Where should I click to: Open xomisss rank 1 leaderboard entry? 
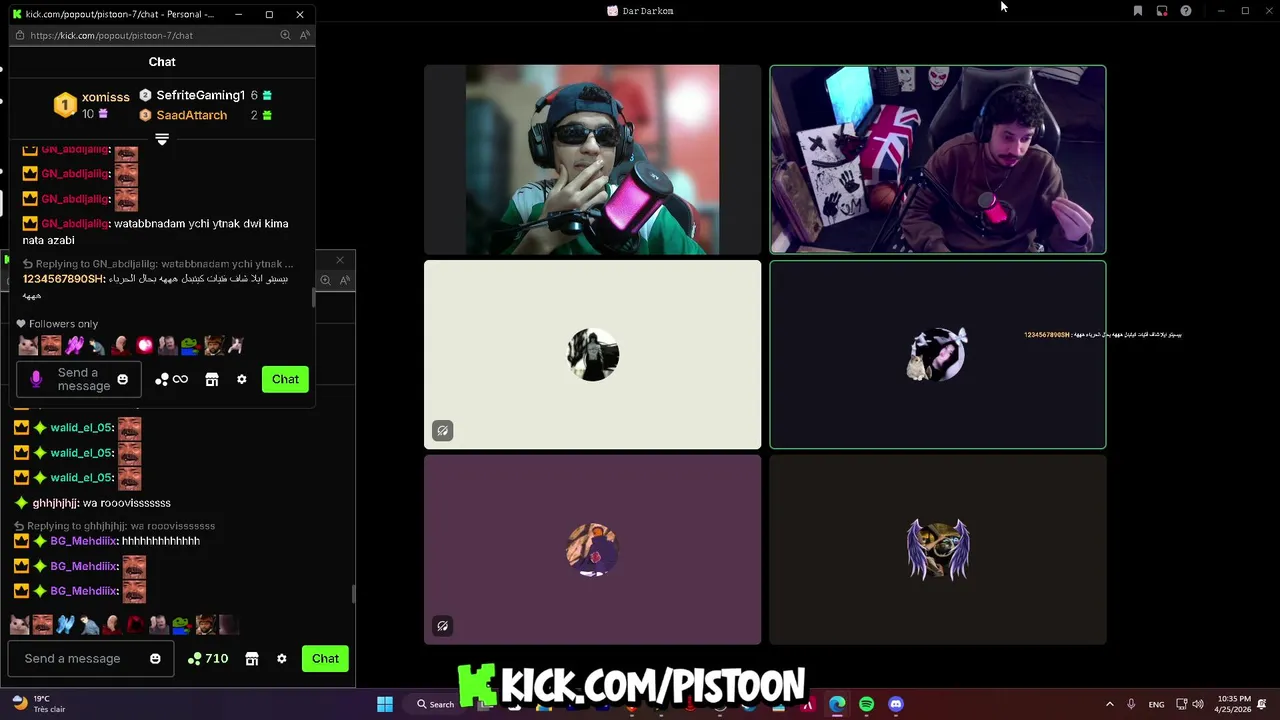tap(92, 105)
